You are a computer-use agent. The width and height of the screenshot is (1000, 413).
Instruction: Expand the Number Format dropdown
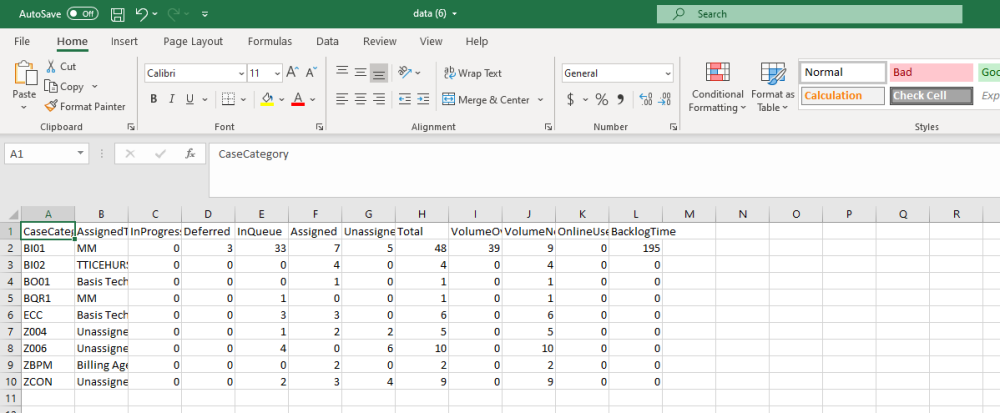[x=668, y=73]
